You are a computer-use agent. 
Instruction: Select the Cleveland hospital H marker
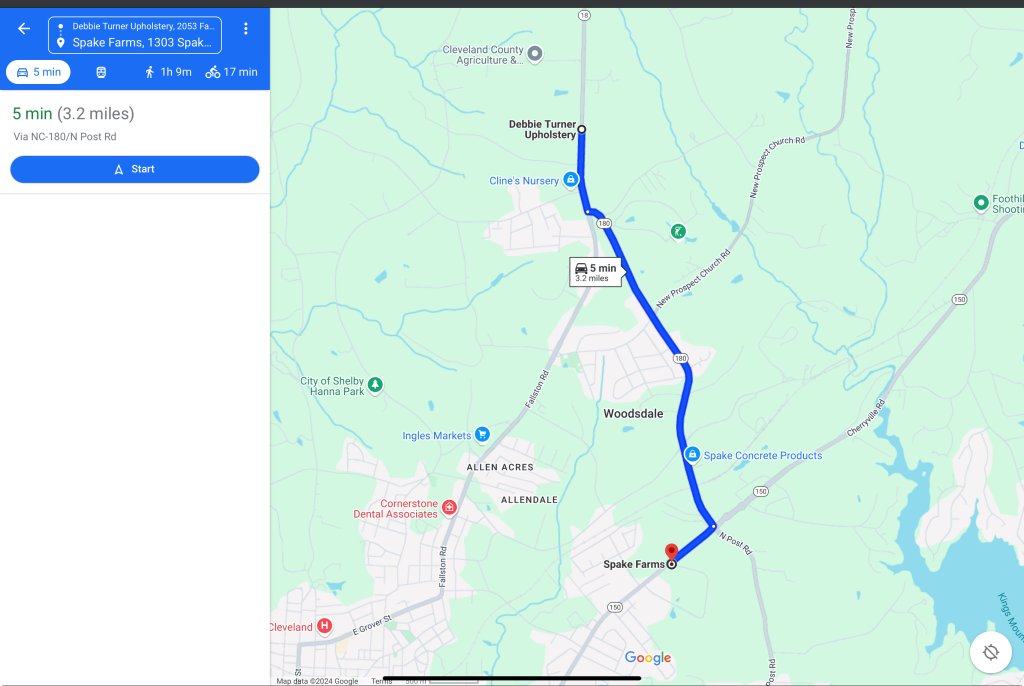(x=324, y=626)
